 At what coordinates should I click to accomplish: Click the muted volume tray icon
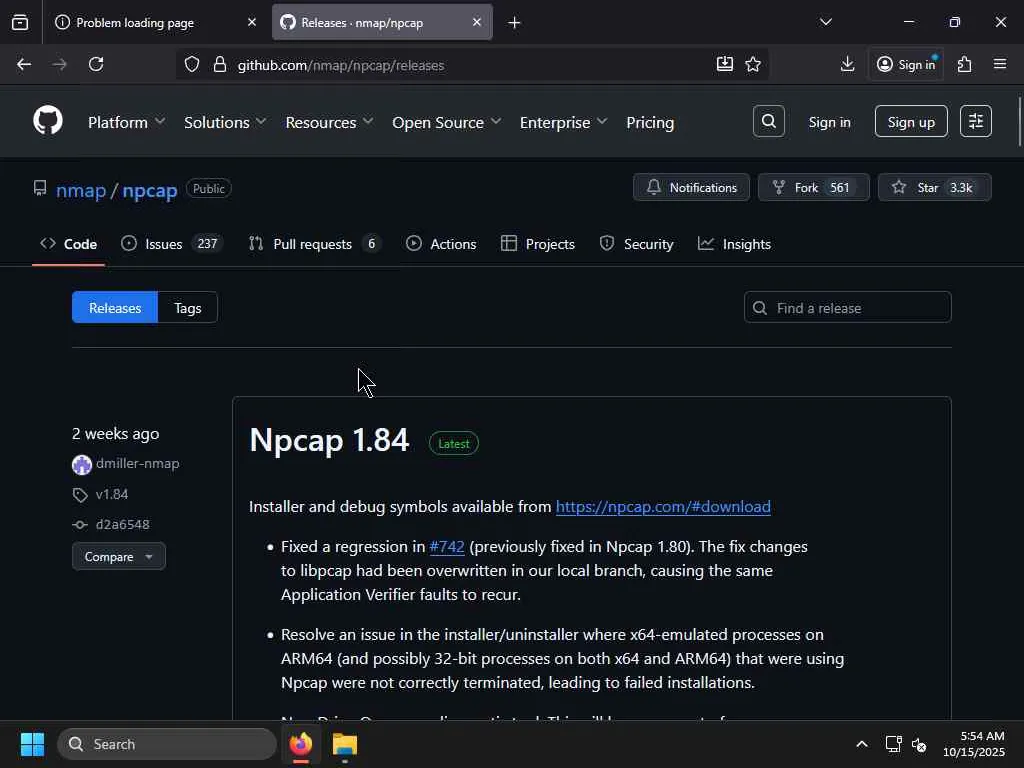point(919,744)
